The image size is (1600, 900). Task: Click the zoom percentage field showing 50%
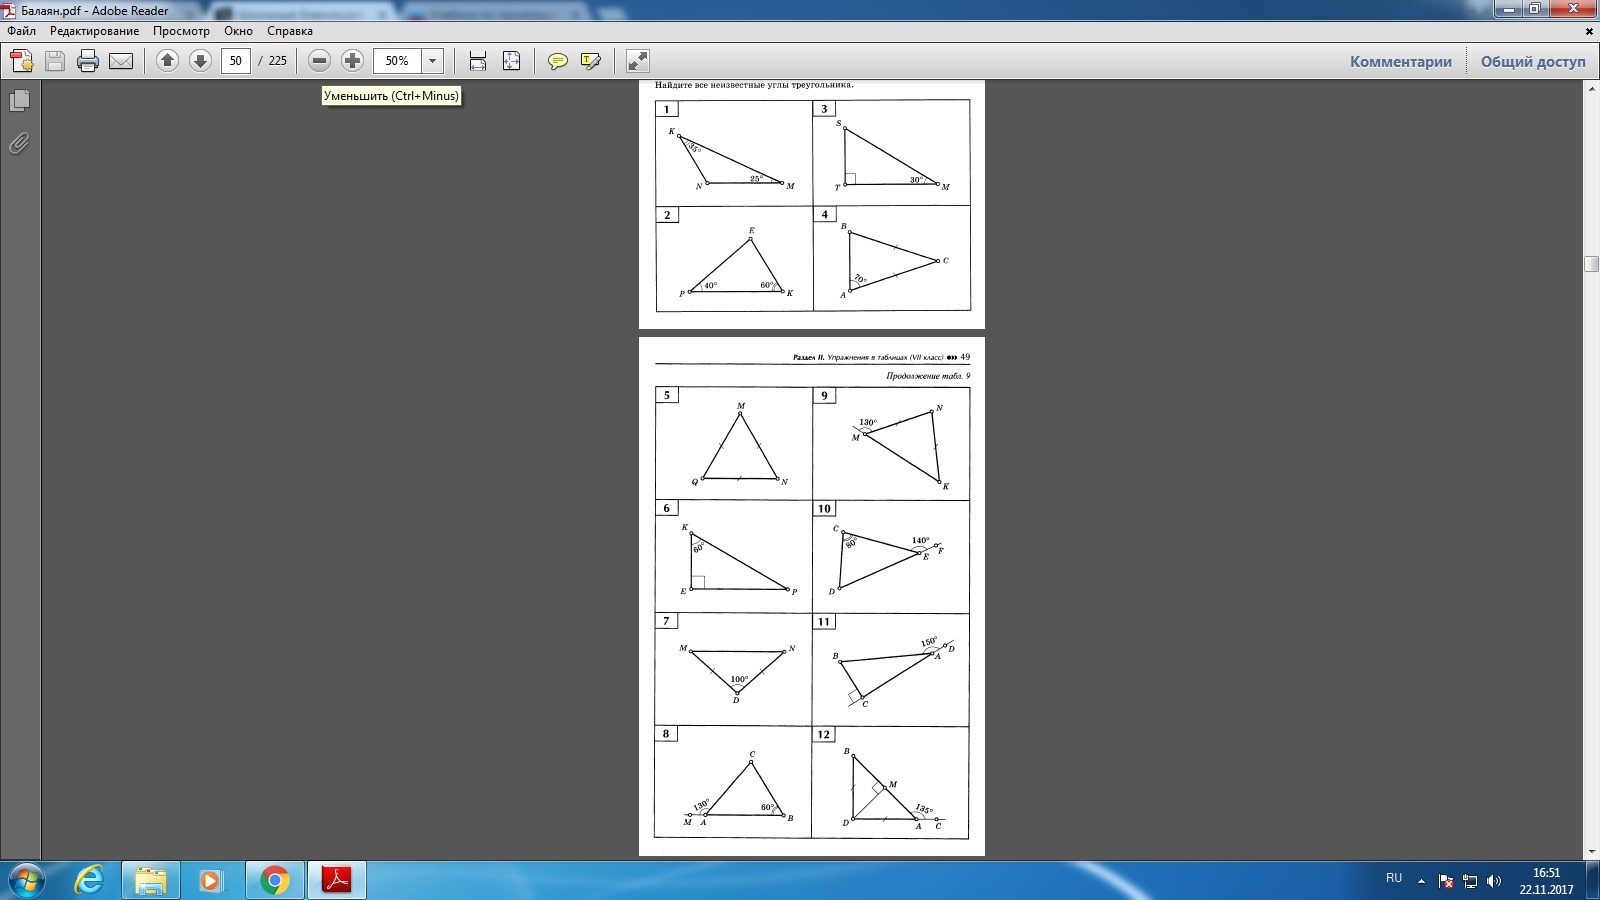point(397,61)
